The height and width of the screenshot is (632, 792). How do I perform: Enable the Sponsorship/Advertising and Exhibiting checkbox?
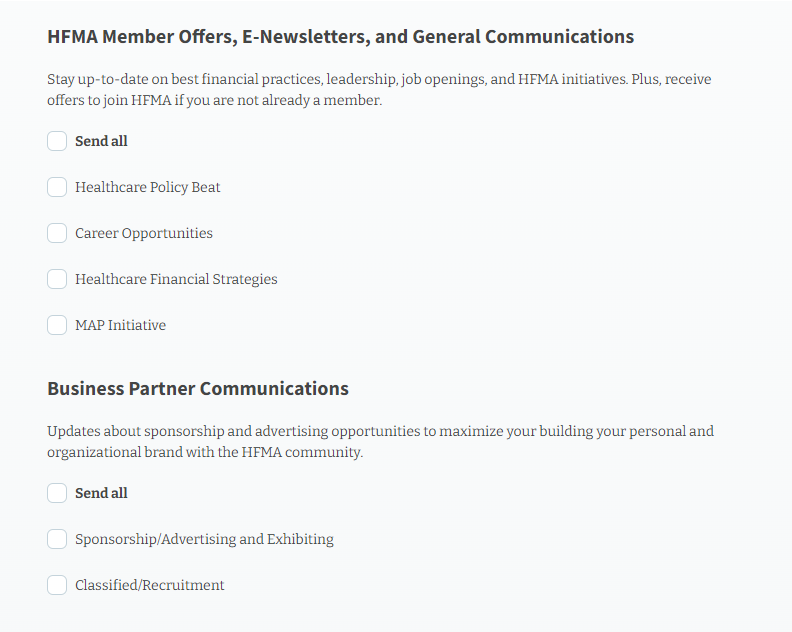57,539
